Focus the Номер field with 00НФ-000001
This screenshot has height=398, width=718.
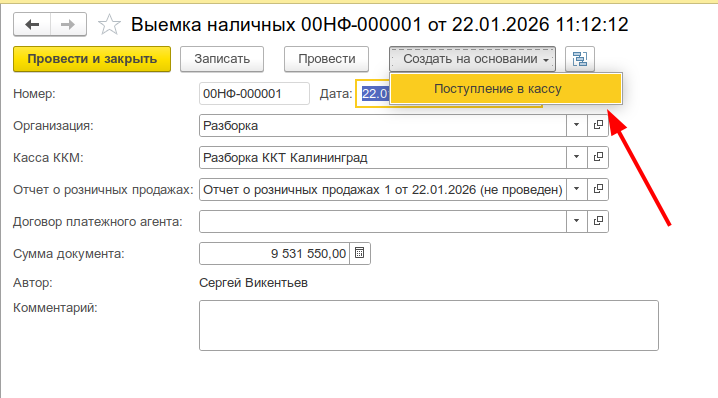(x=254, y=94)
